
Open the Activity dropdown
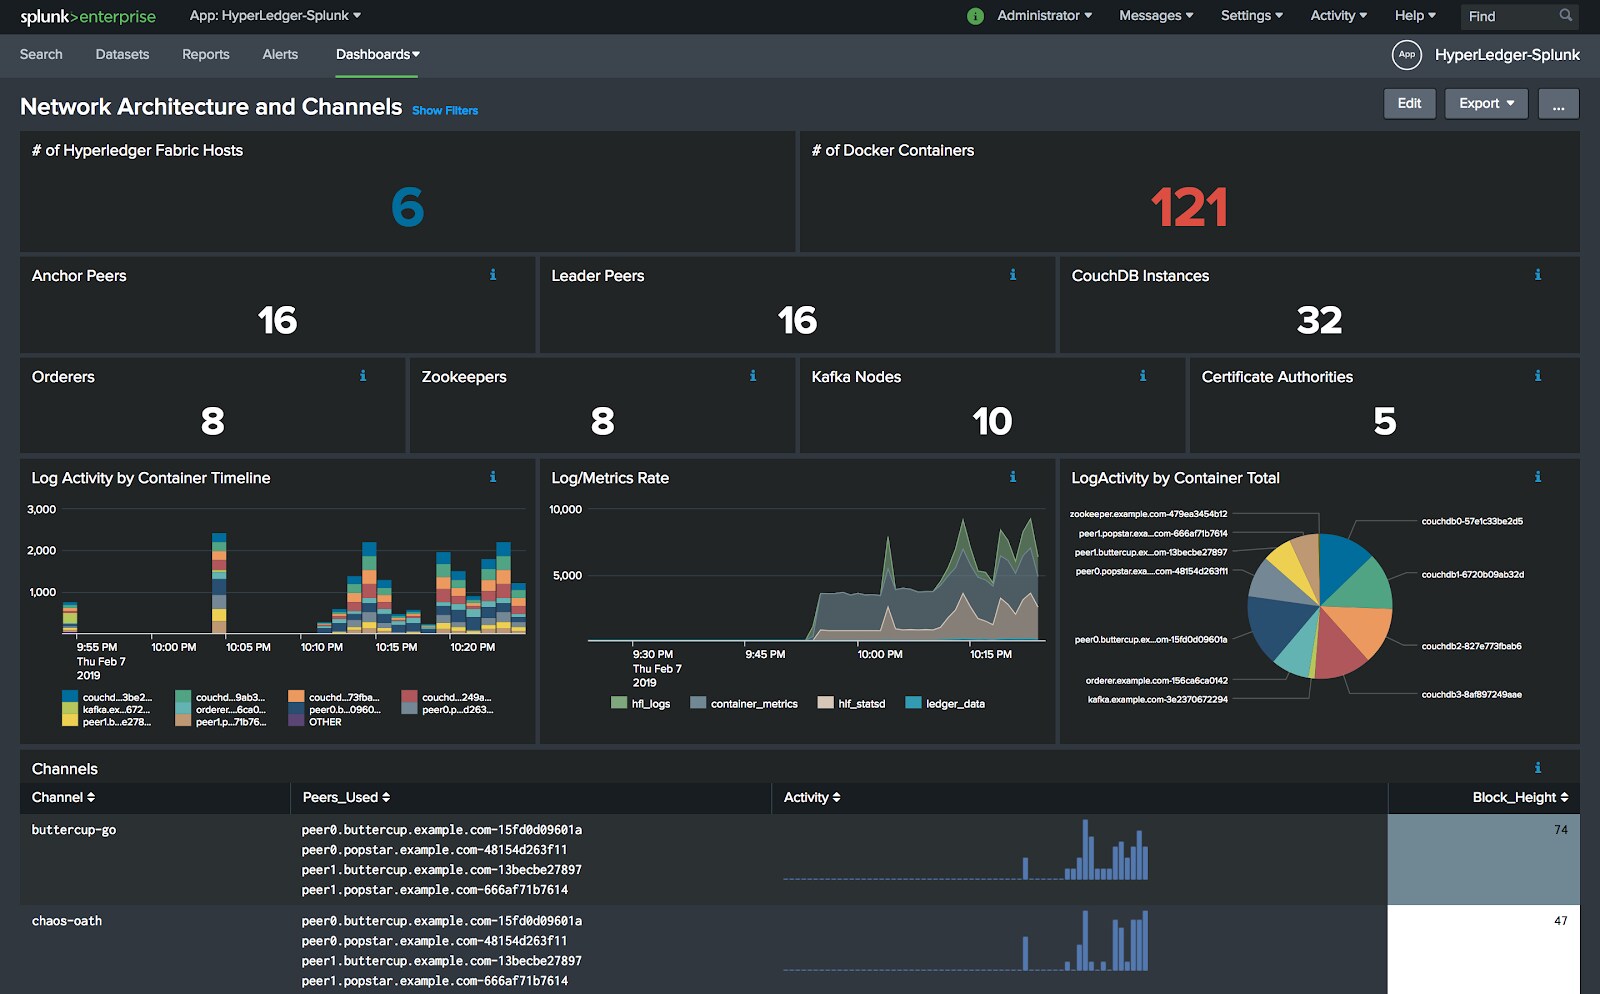pyautogui.click(x=1338, y=15)
